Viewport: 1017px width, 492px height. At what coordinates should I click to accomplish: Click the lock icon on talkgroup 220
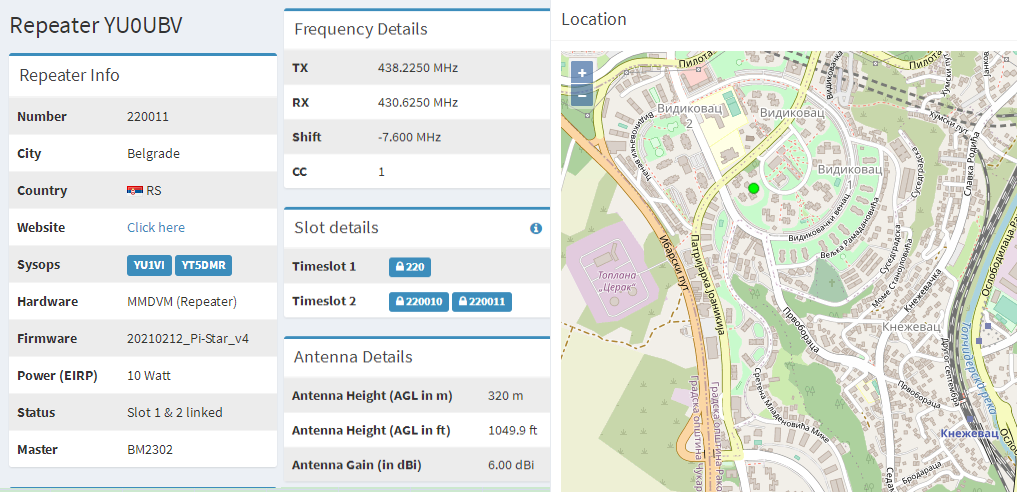(400, 267)
